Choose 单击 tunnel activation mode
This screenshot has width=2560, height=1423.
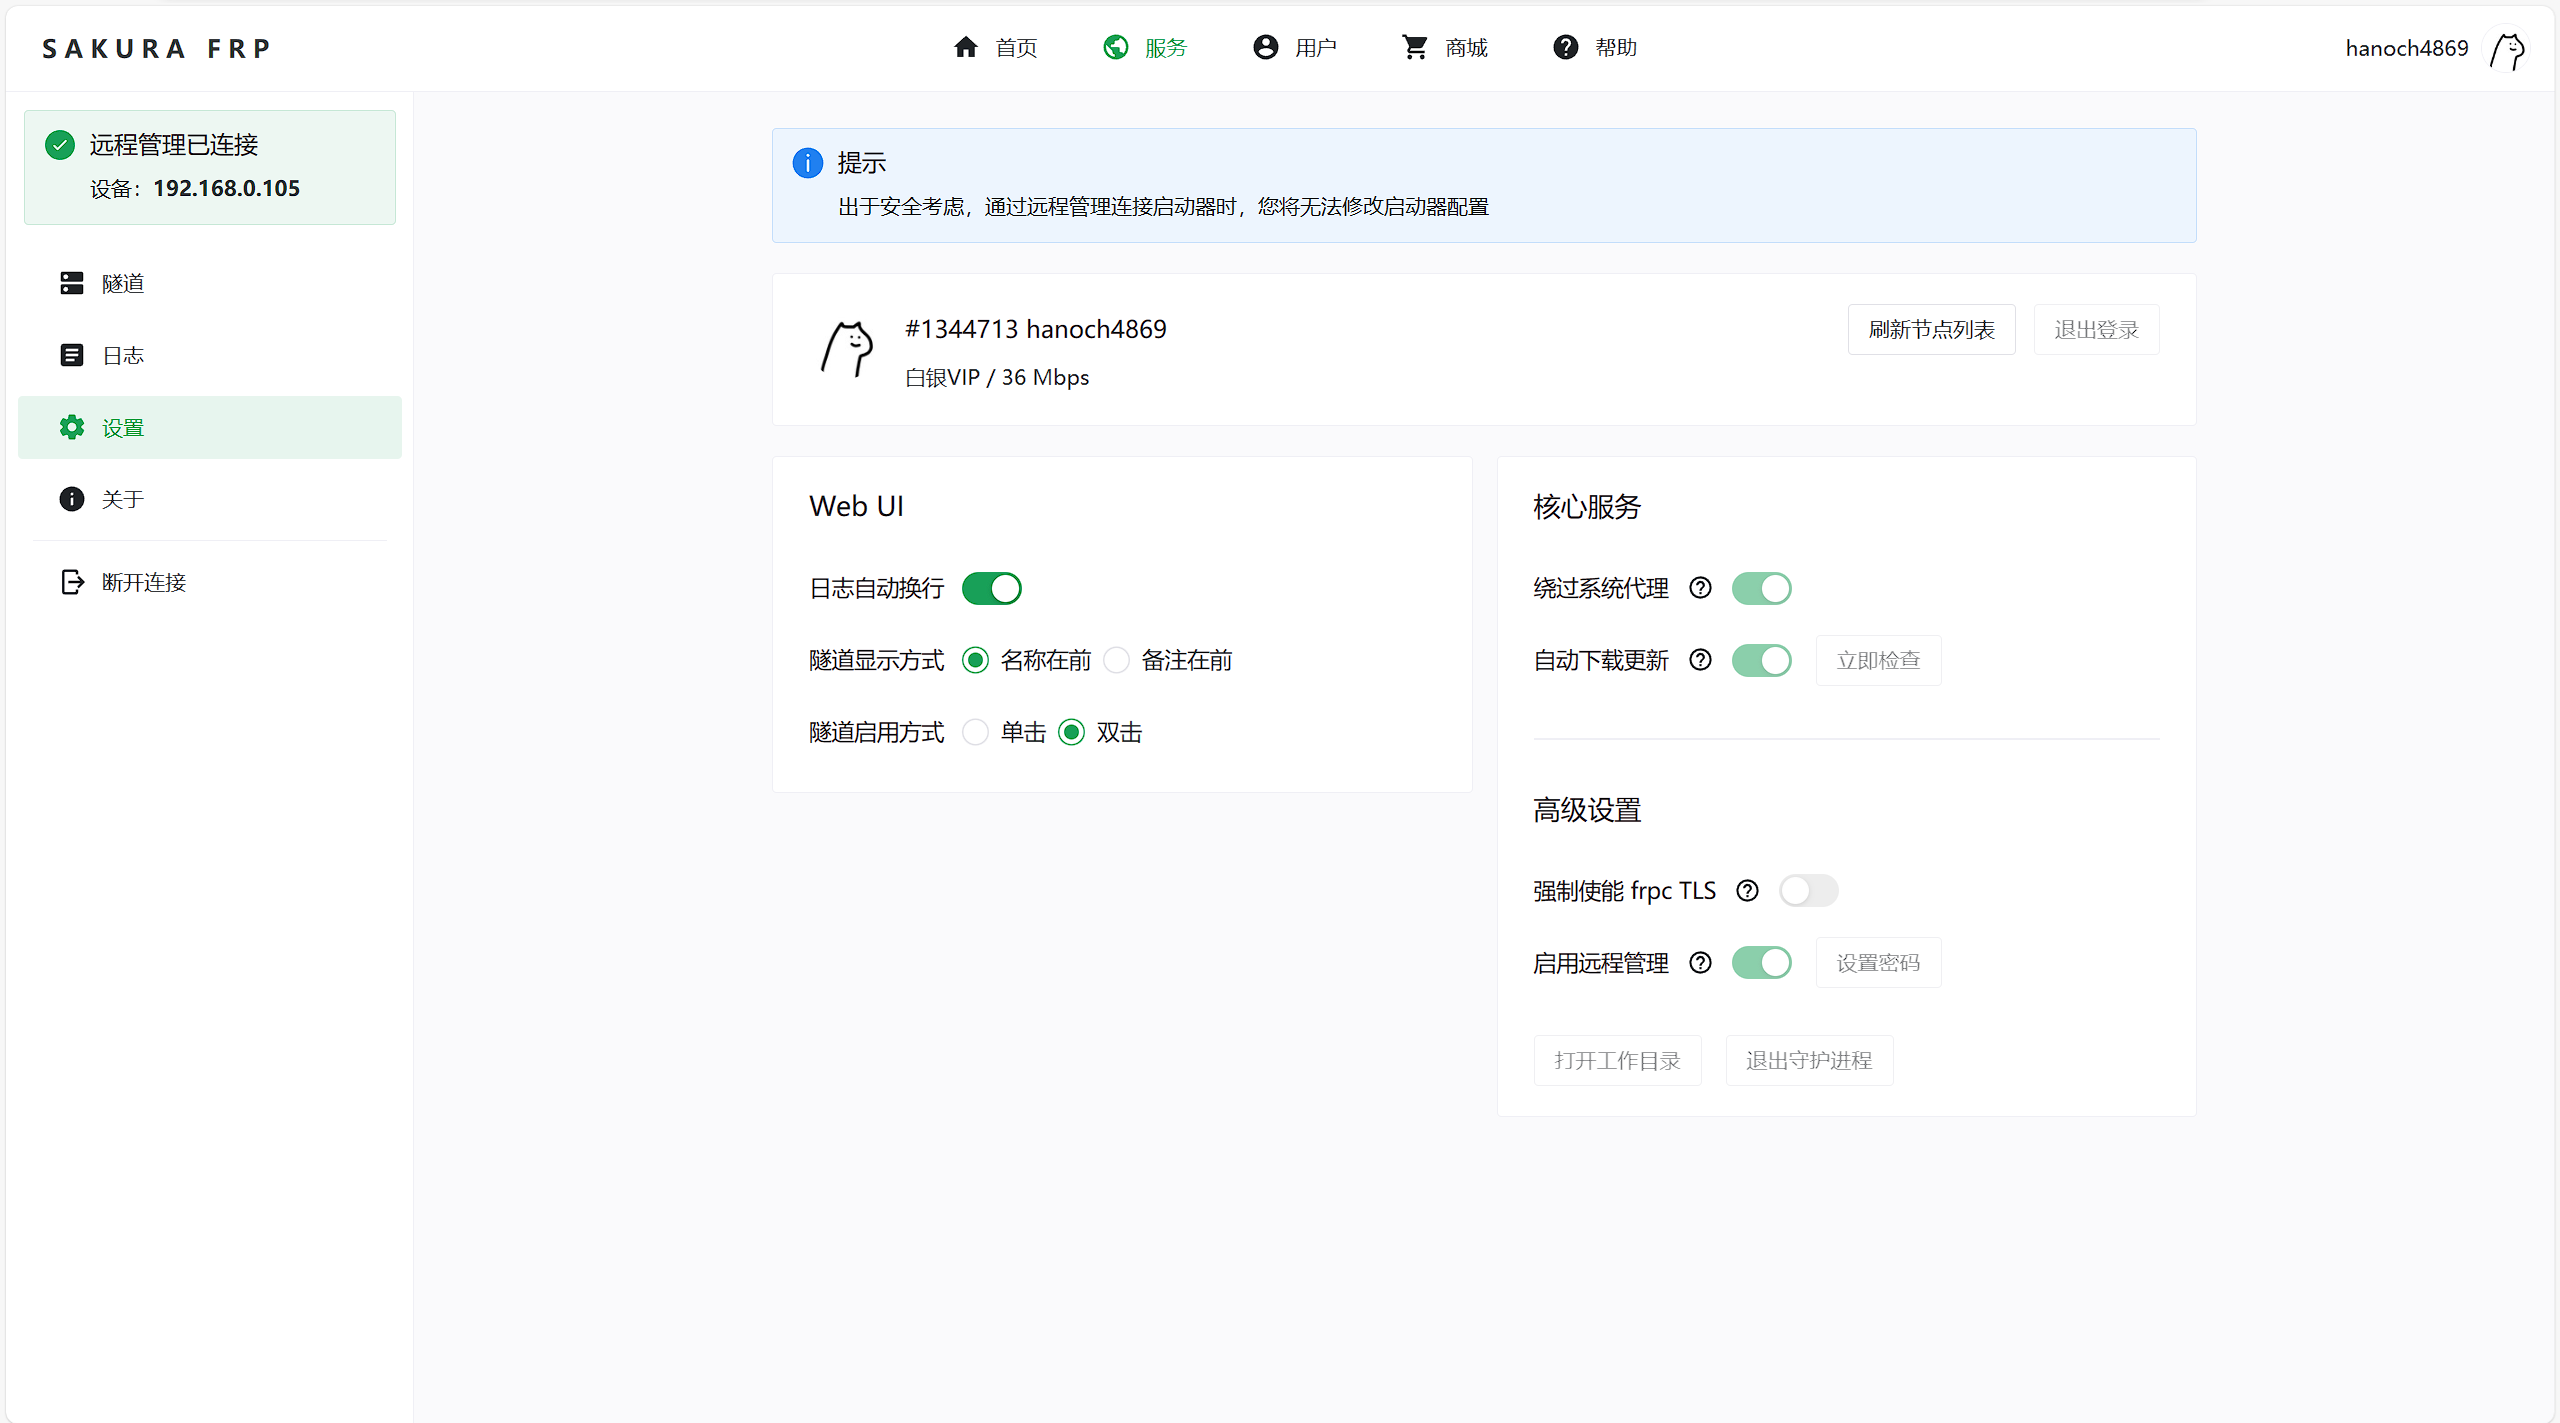coord(974,732)
